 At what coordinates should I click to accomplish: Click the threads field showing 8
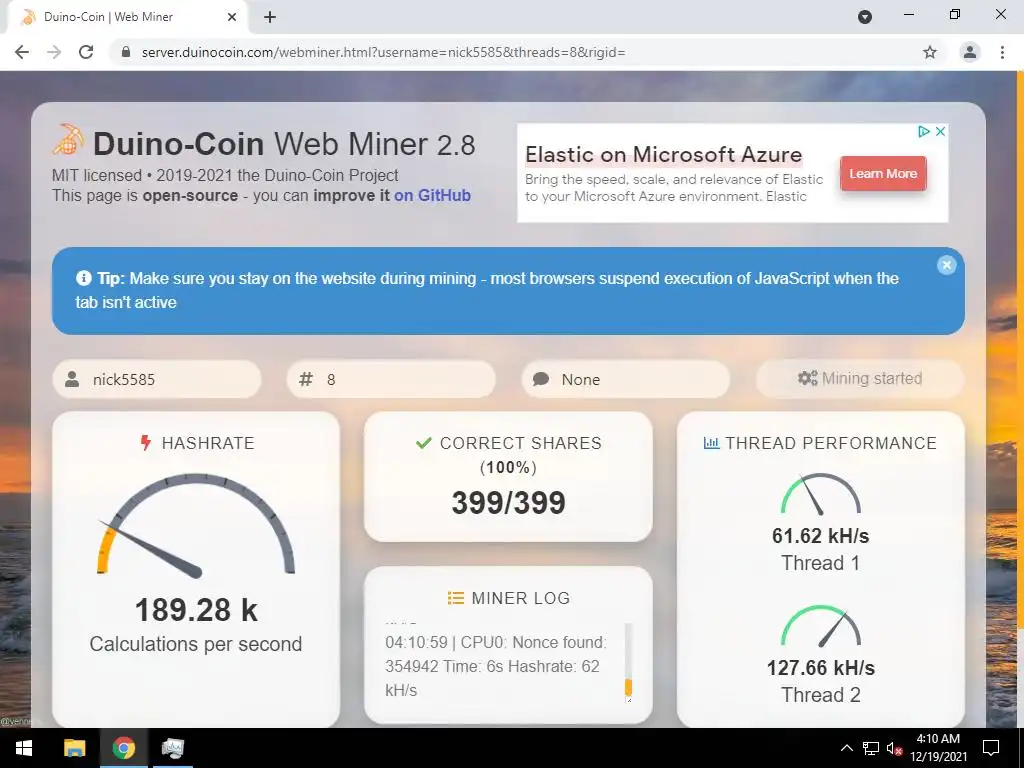[x=391, y=379]
